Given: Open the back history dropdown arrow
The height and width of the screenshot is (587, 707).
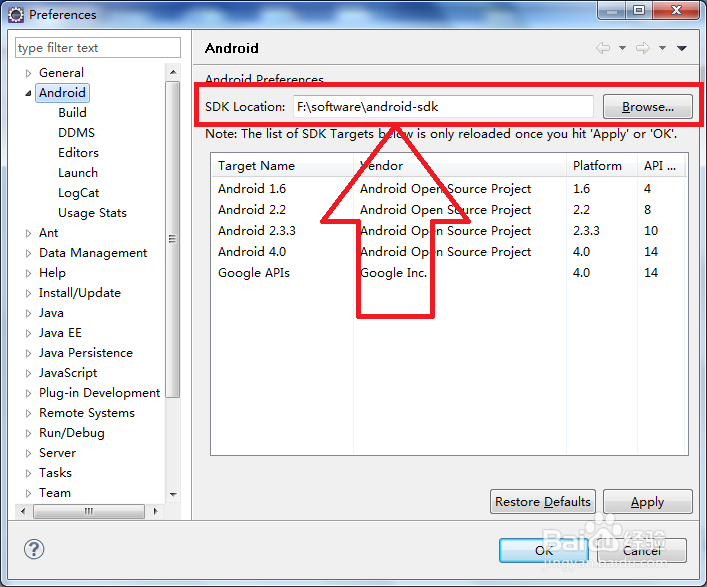Looking at the screenshot, I should click(622, 48).
